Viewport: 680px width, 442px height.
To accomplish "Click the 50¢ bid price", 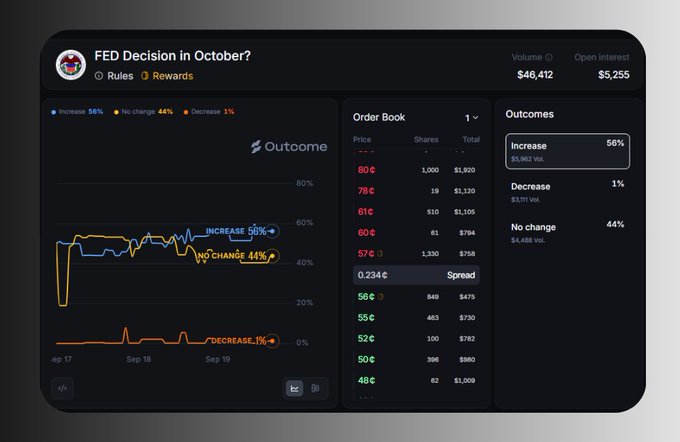I will pos(366,359).
